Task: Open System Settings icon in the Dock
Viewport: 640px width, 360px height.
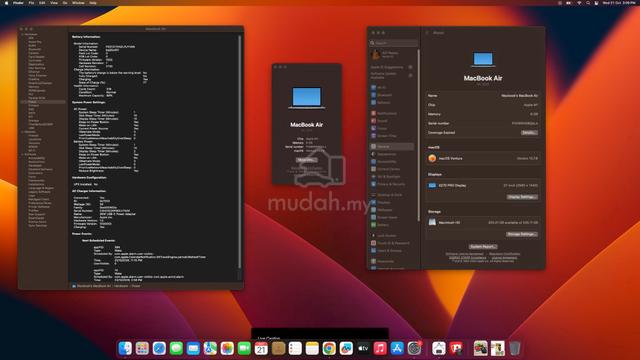Action: pos(414,349)
